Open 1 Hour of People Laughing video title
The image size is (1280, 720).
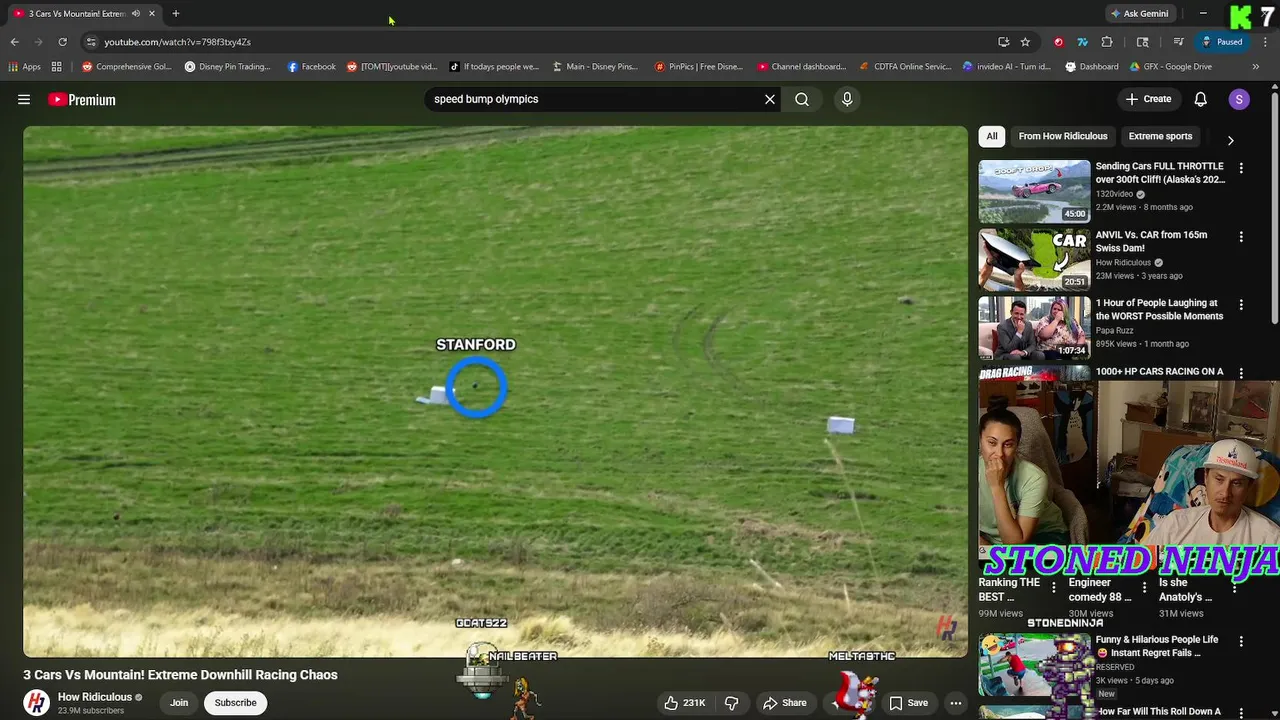tap(1159, 309)
